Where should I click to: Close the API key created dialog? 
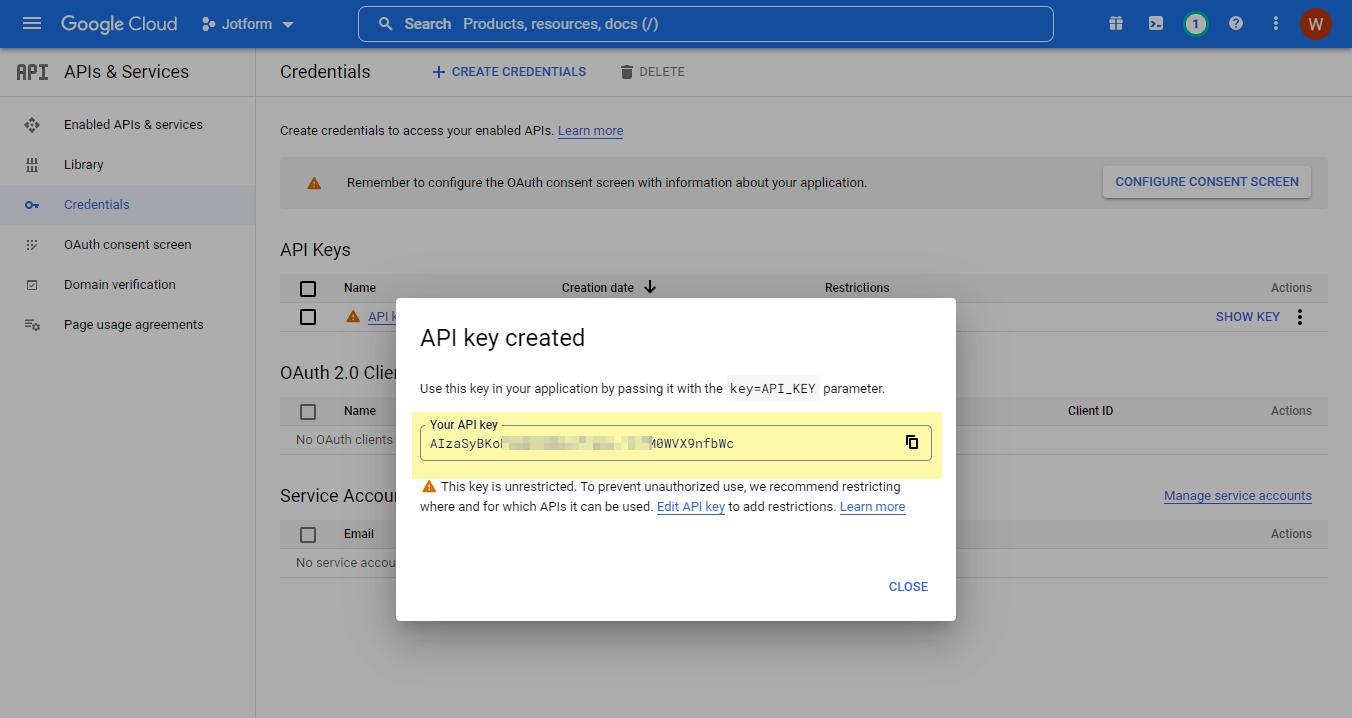[908, 587]
